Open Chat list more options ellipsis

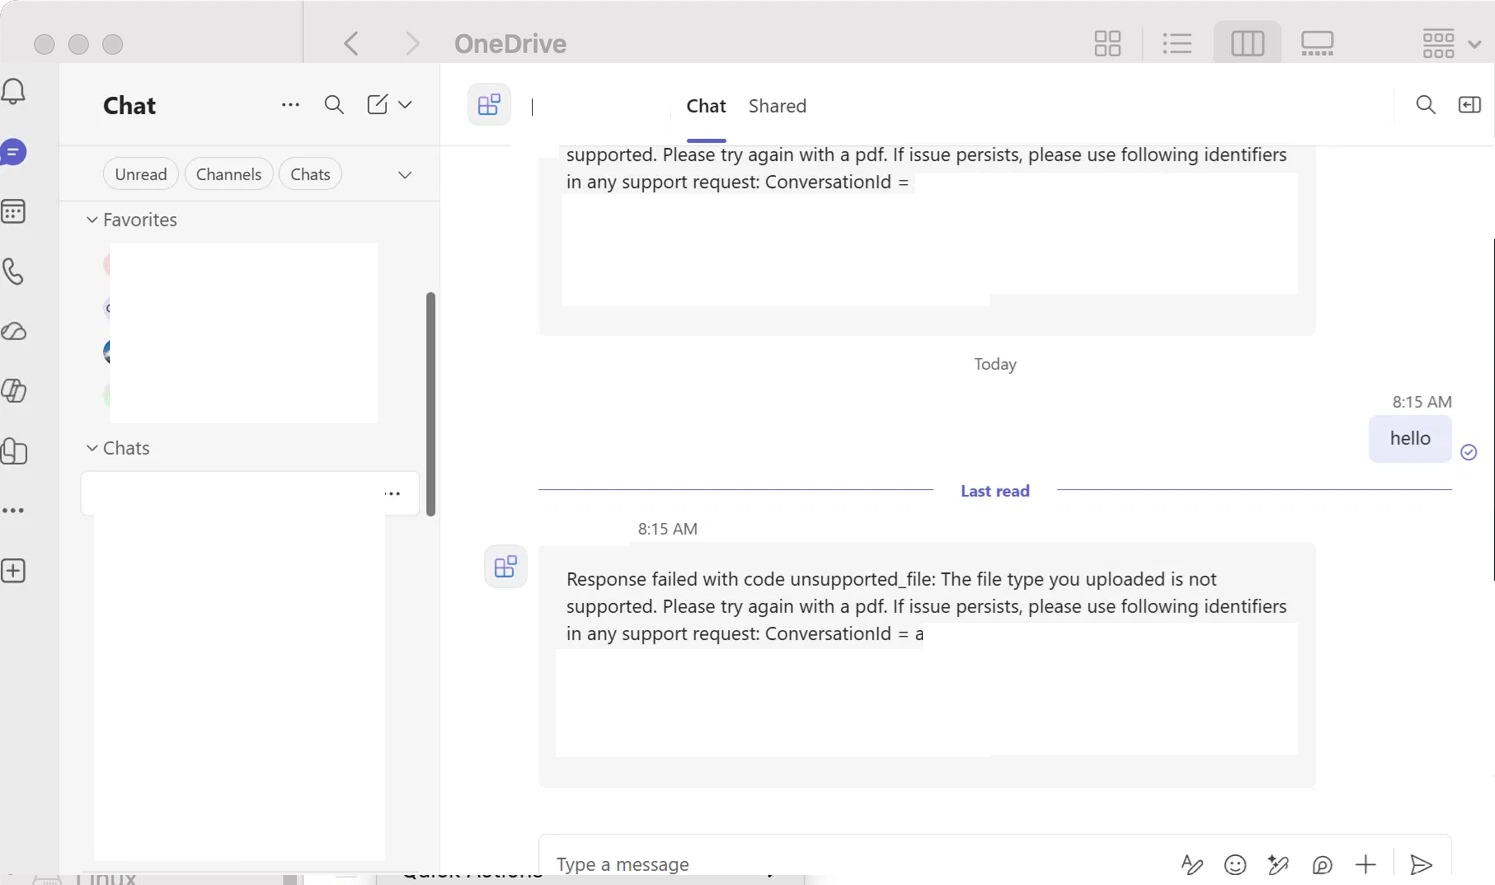click(291, 105)
